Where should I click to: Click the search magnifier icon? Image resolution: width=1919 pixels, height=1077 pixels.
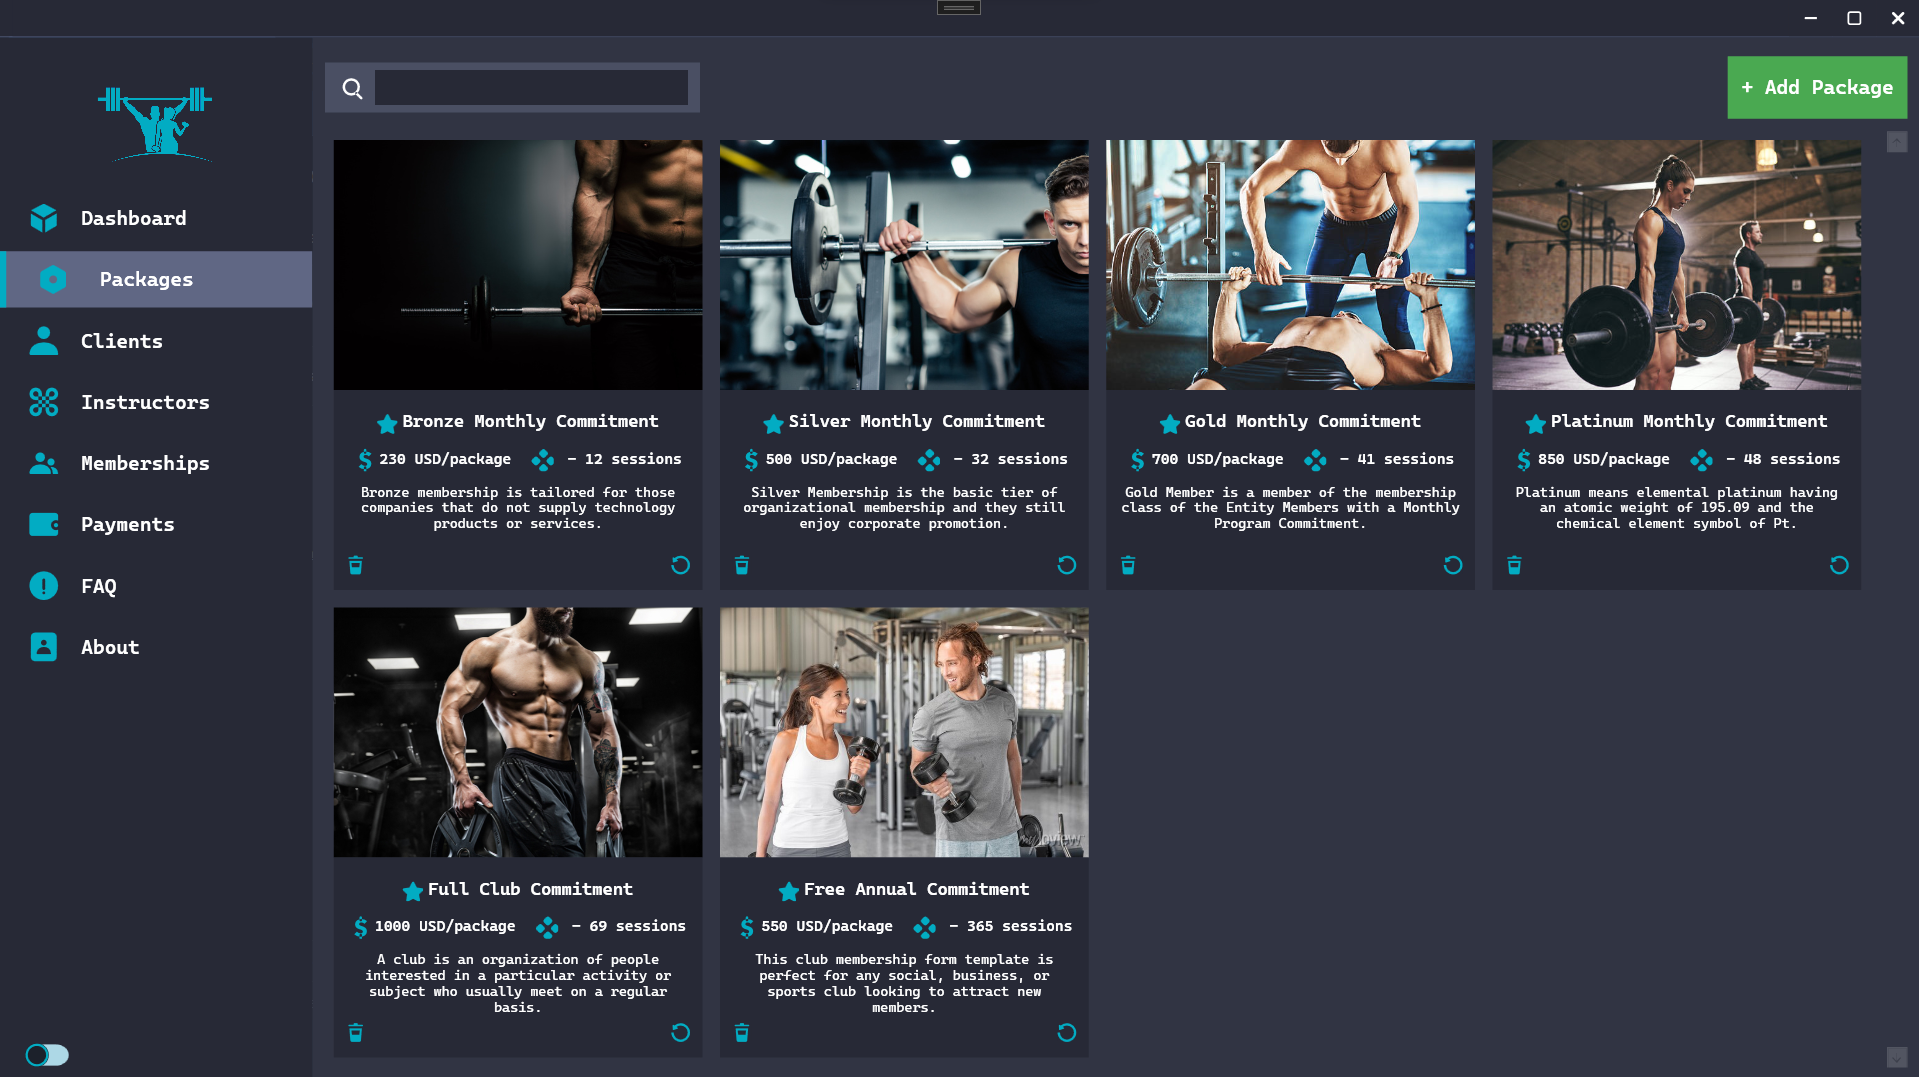click(352, 88)
